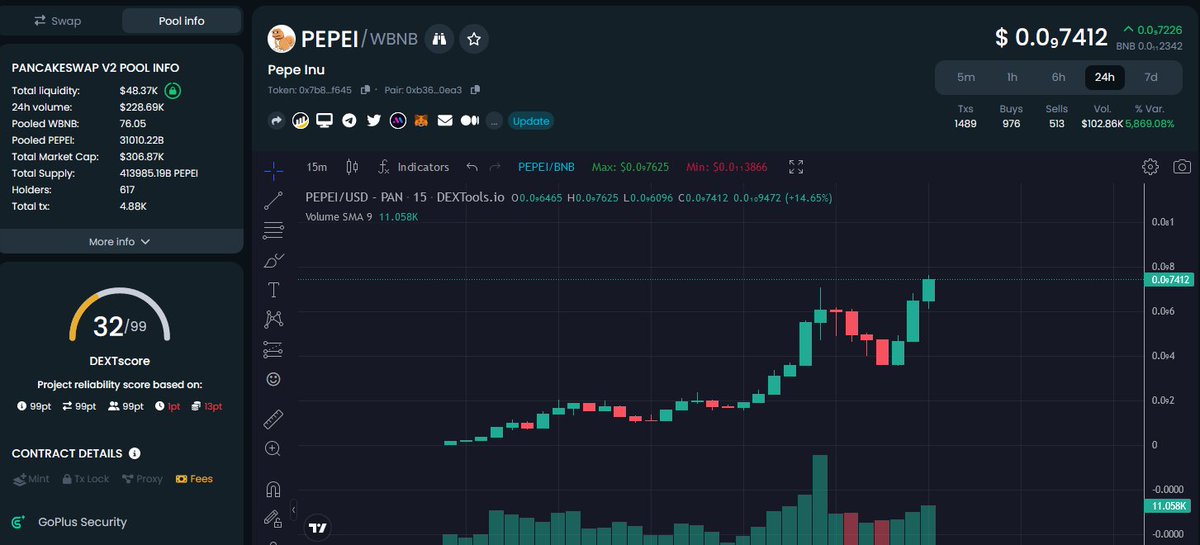1200x545 pixels.
Task: Select the 6h timeframe
Action: point(1058,77)
